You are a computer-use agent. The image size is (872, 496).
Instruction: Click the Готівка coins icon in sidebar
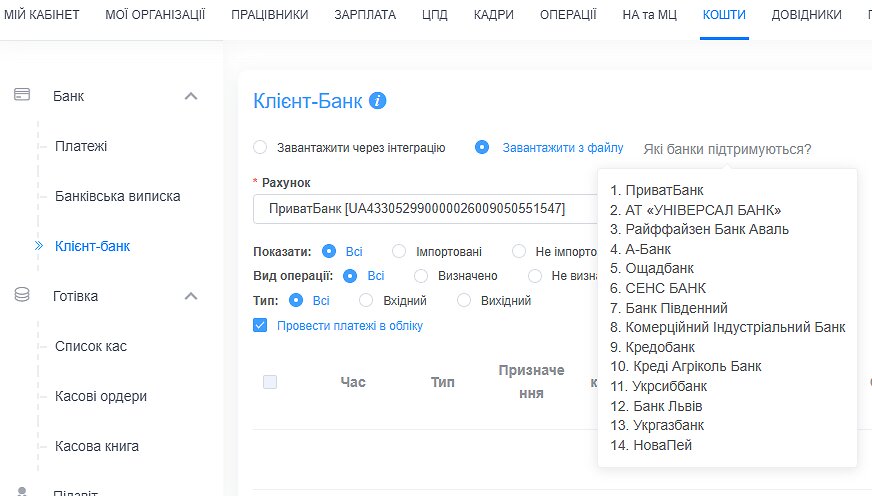(x=22, y=295)
